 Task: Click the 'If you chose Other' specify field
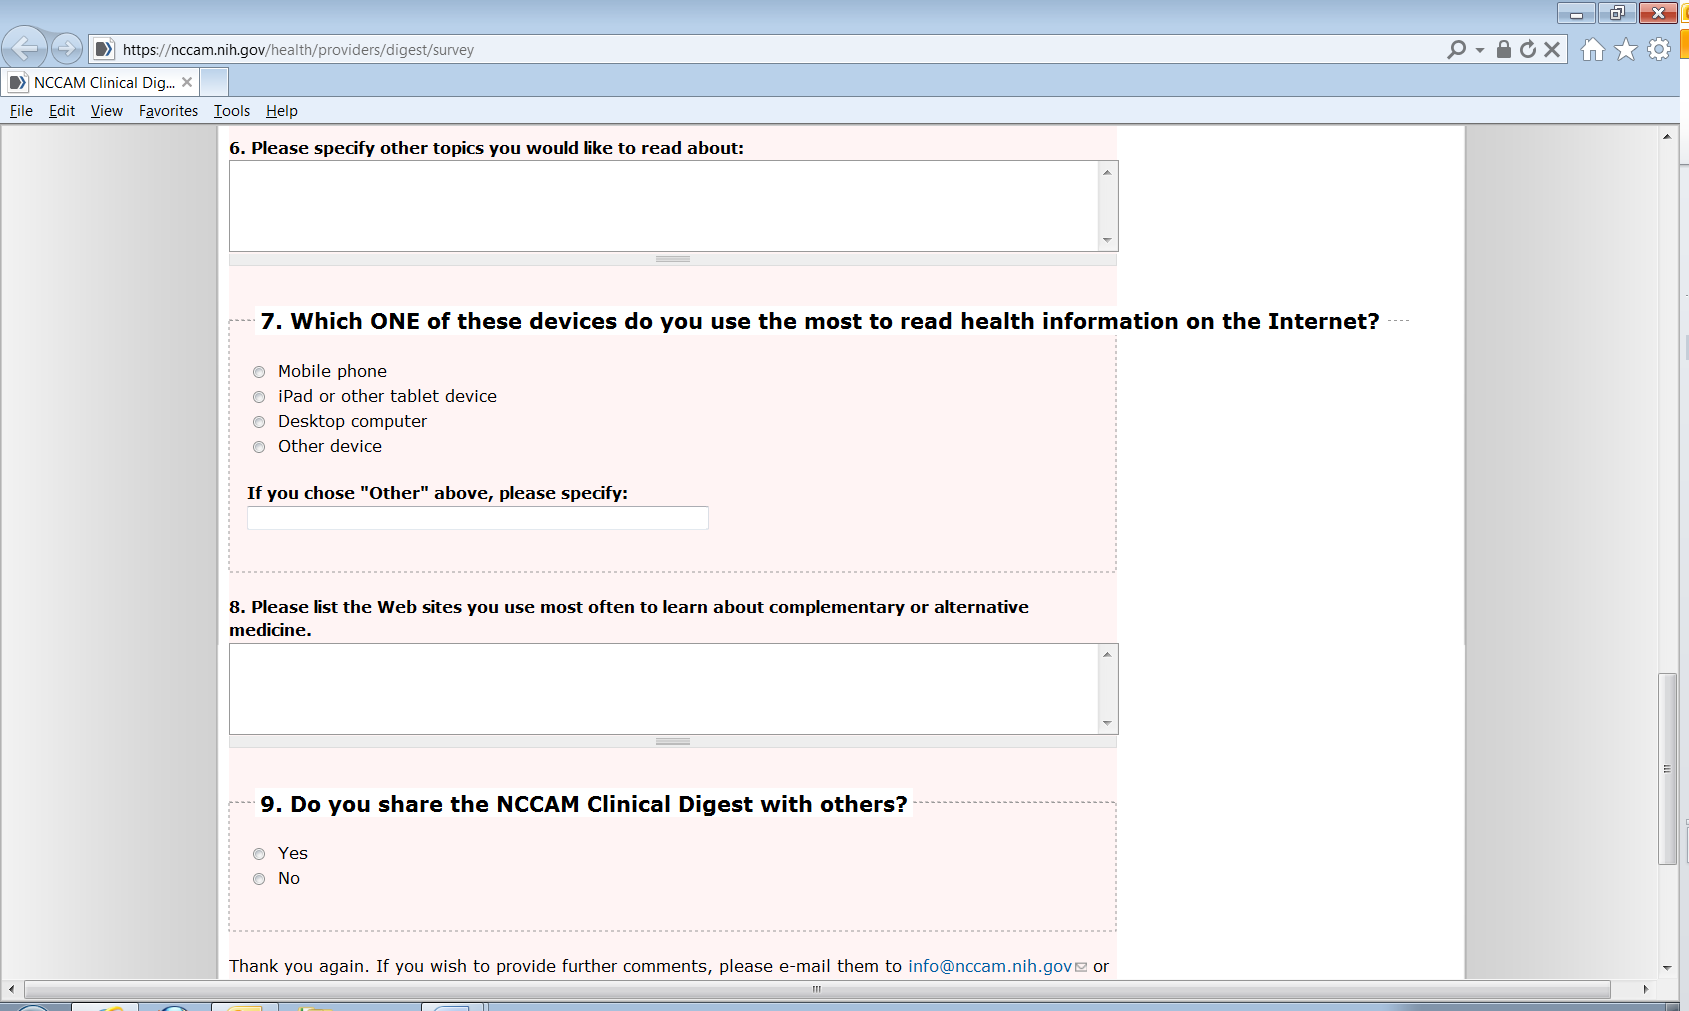coord(478,518)
